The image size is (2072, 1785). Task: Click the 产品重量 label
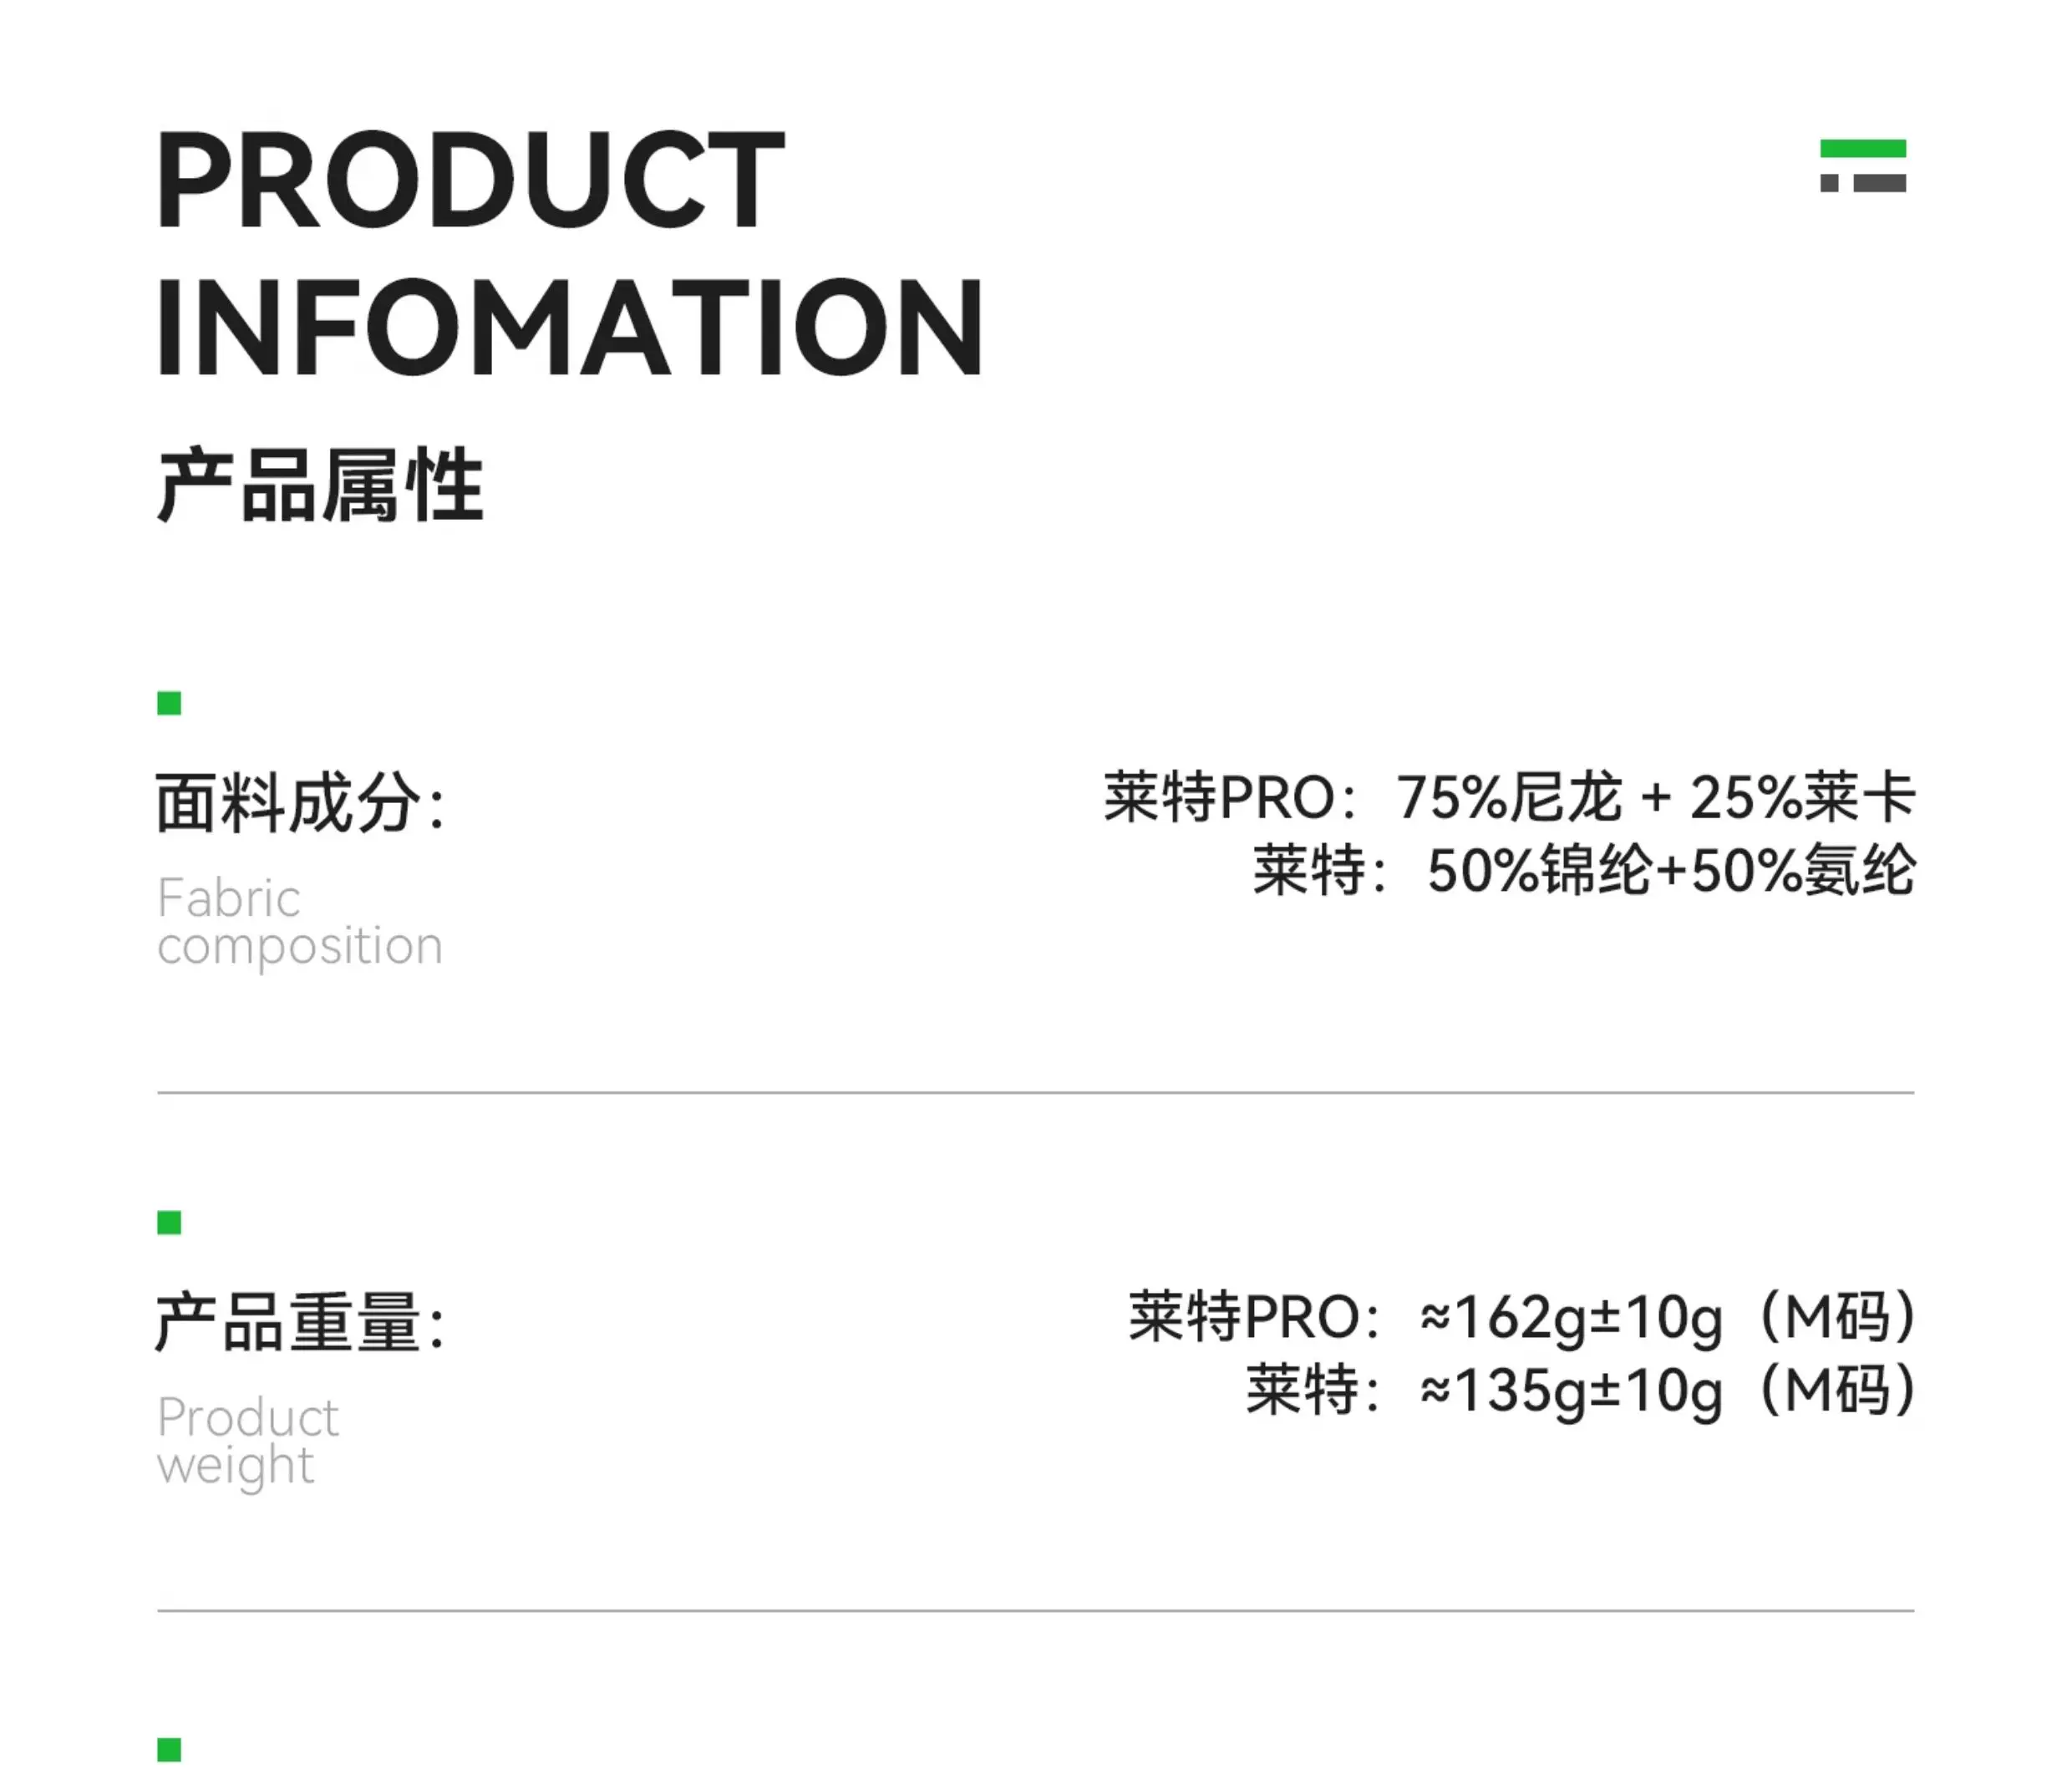coord(300,1322)
